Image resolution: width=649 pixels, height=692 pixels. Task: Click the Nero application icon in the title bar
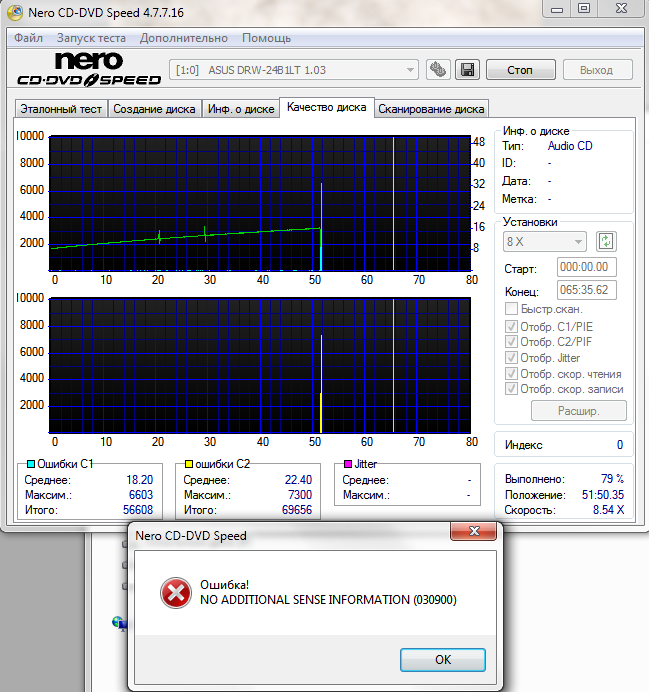click(x=15, y=12)
